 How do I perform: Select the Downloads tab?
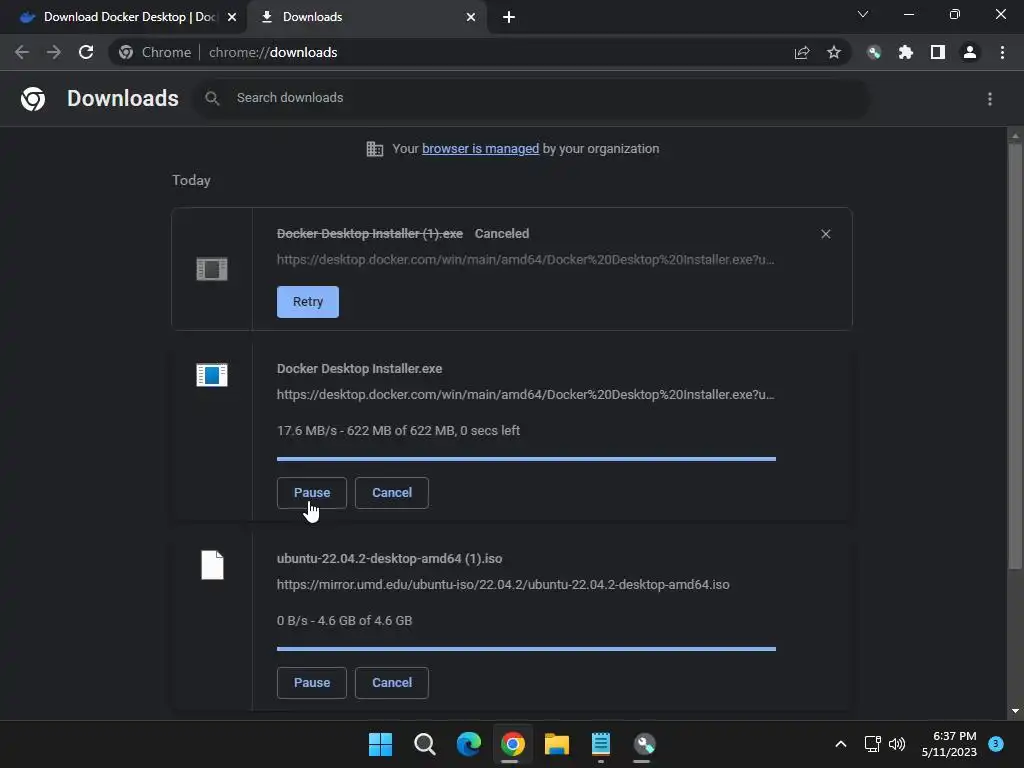click(367, 17)
